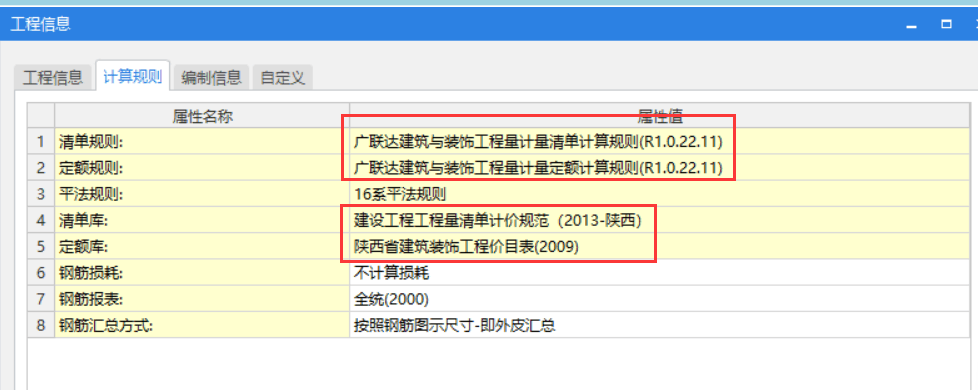Select the 计算规则 tab
Screen dimensions: 978x390
132,77
